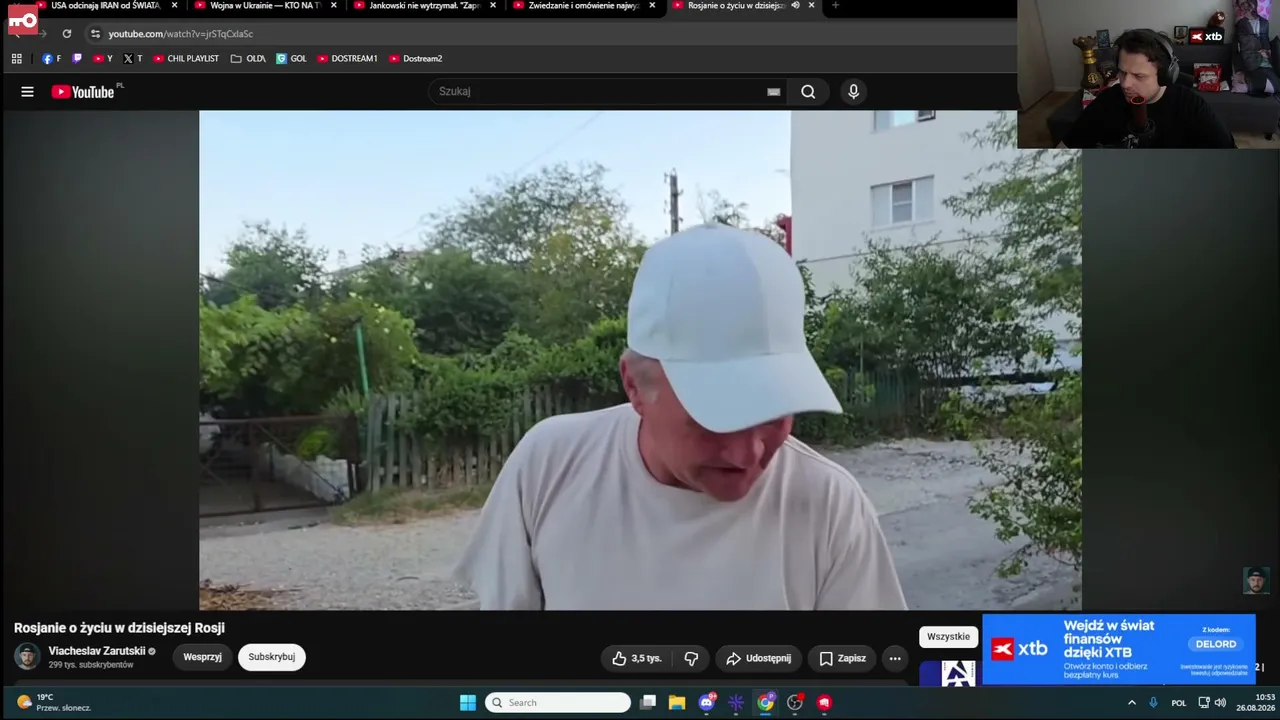Open the browser apps grid icon

(x=17, y=59)
